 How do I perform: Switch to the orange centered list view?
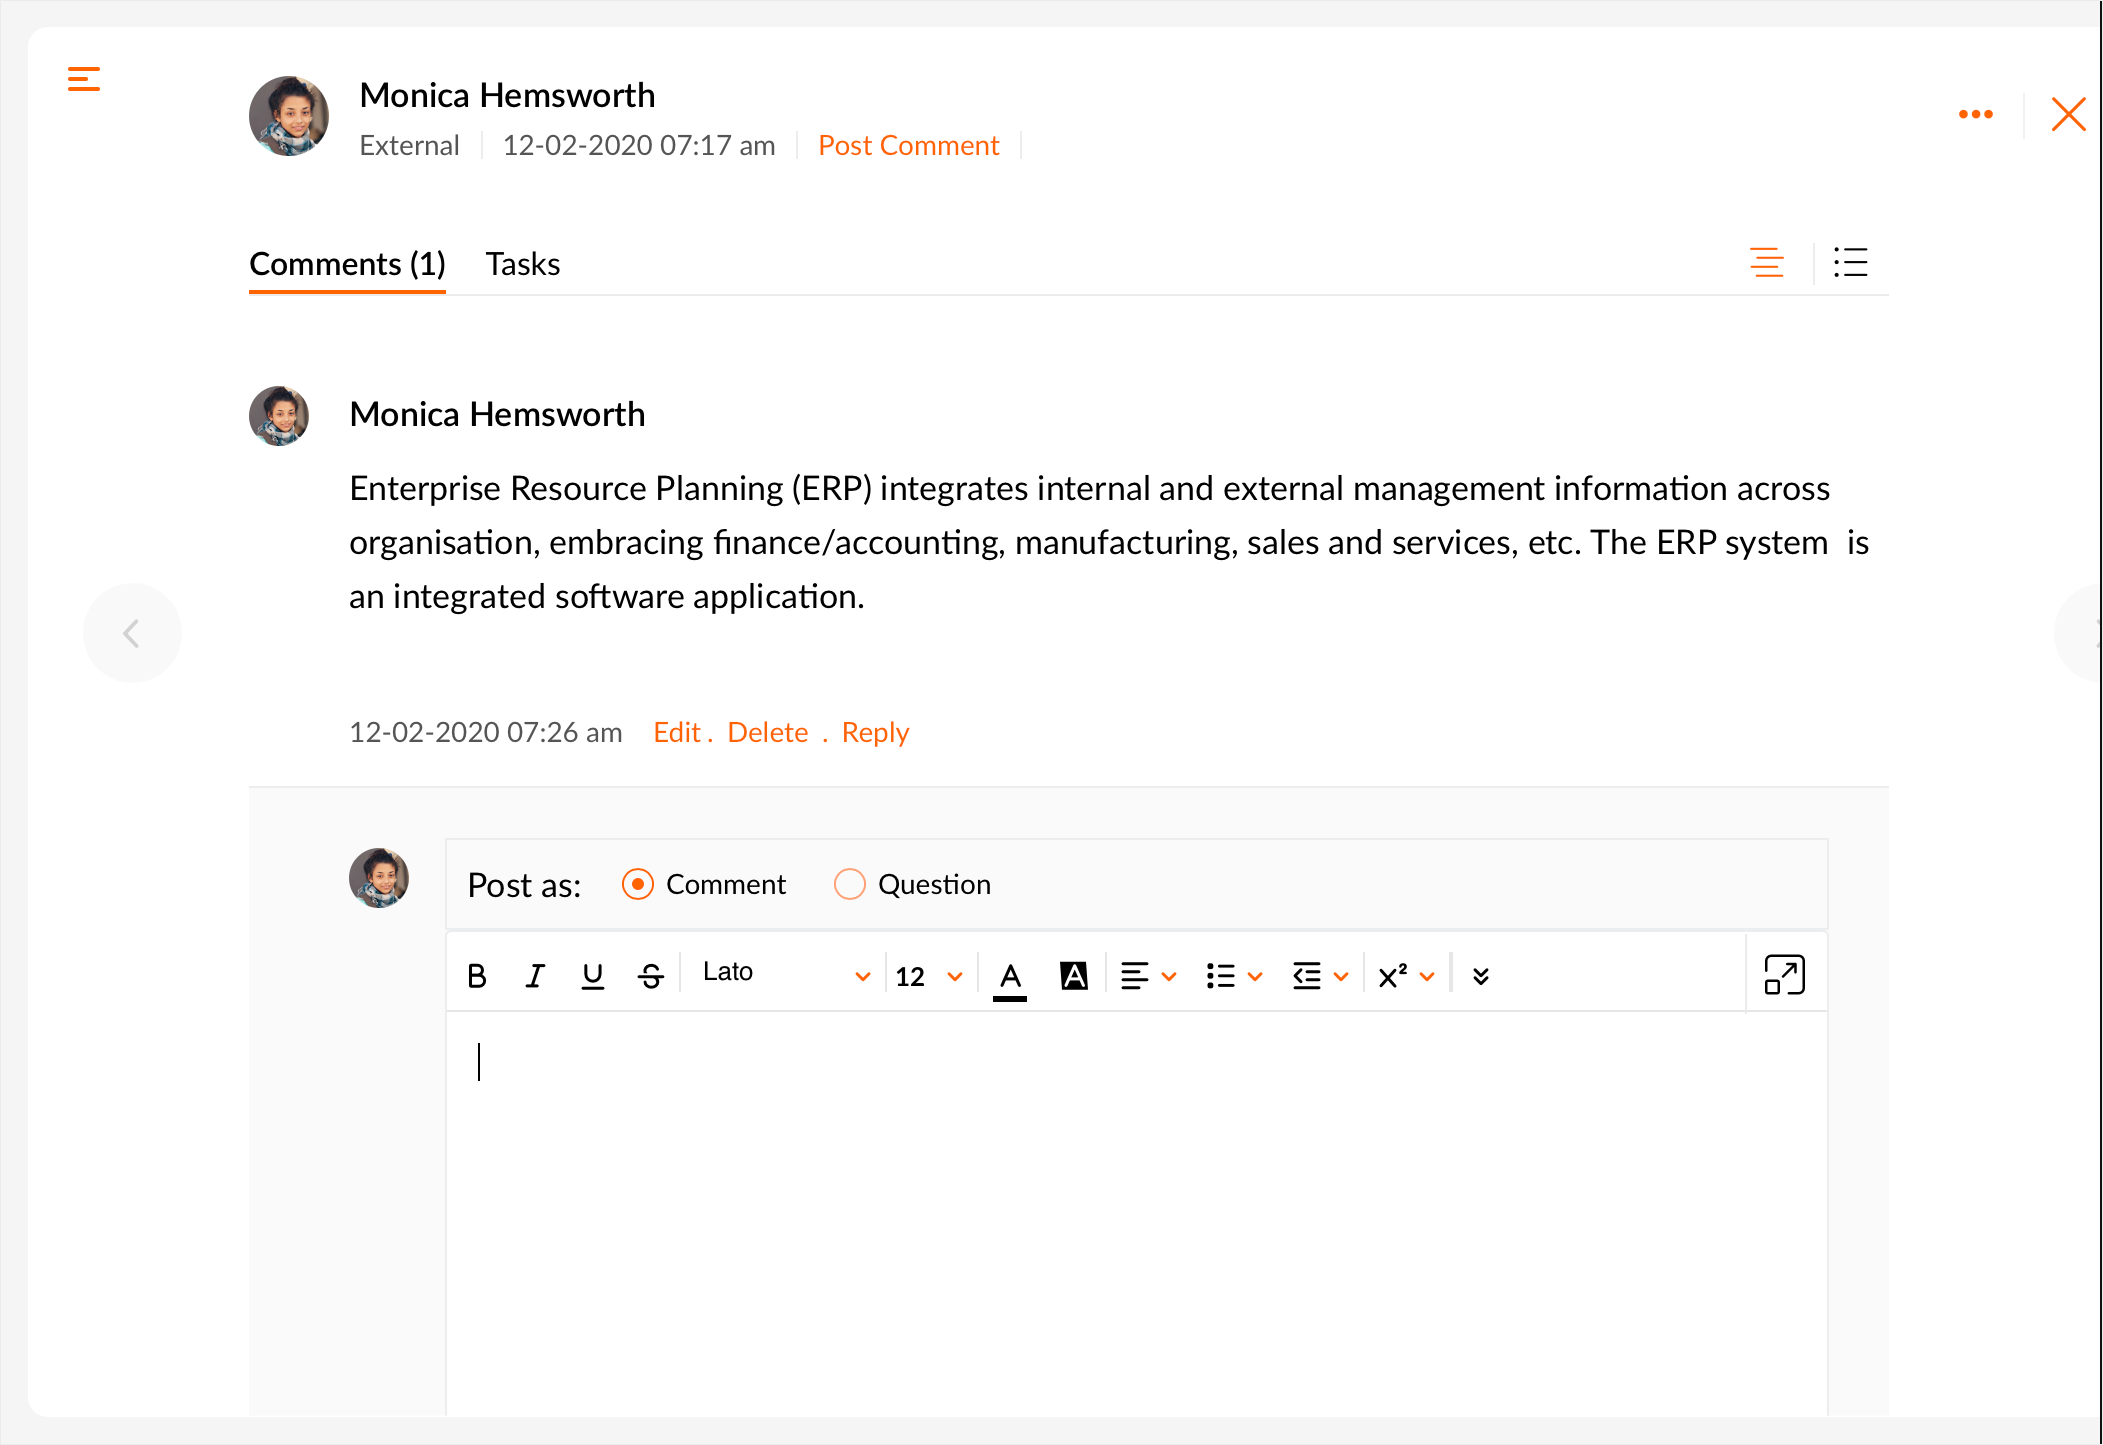coord(1767,263)
